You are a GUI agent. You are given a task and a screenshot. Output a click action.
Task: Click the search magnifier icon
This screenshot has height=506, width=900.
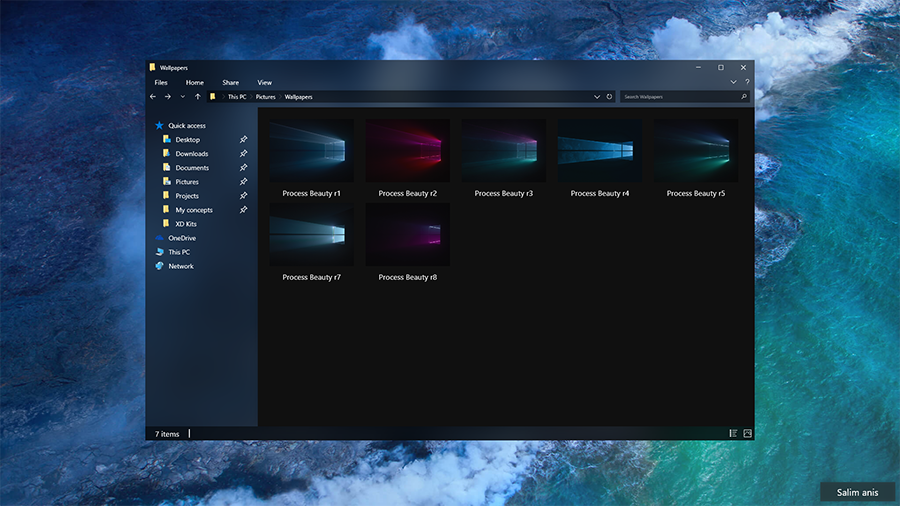point(743,97)
